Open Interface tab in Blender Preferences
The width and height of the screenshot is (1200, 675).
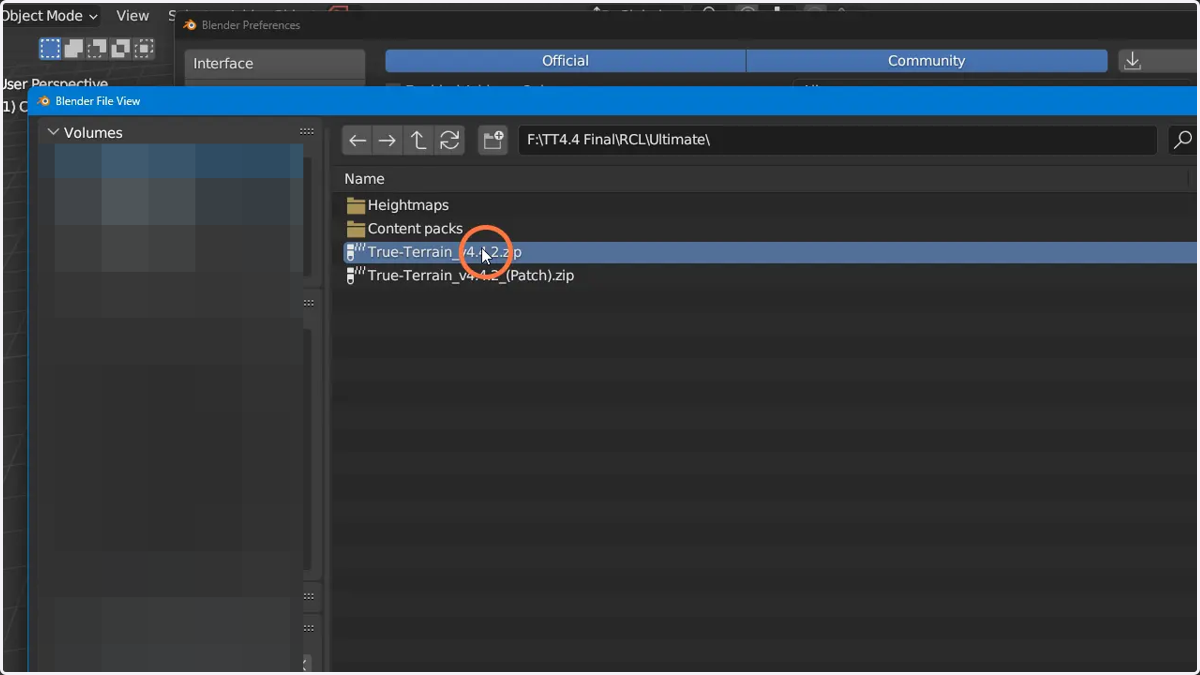[275, 63]
